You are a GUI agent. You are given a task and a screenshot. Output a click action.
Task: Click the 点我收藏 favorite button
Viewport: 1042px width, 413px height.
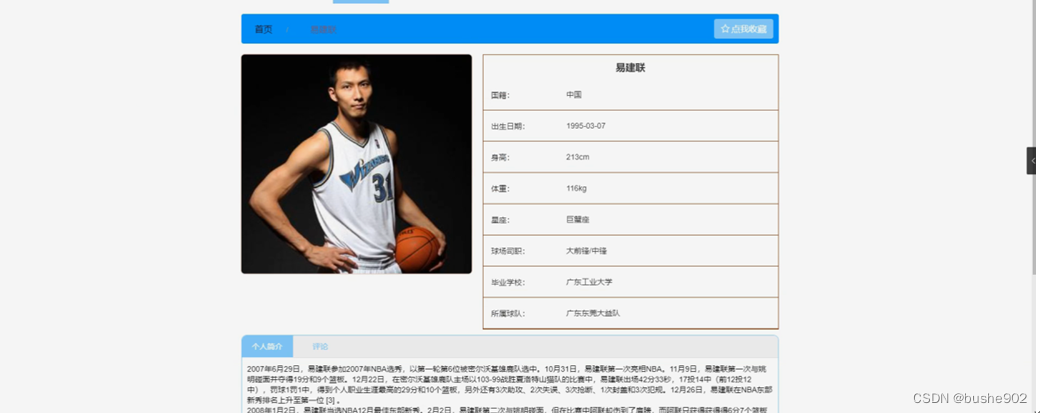point(743,29)
